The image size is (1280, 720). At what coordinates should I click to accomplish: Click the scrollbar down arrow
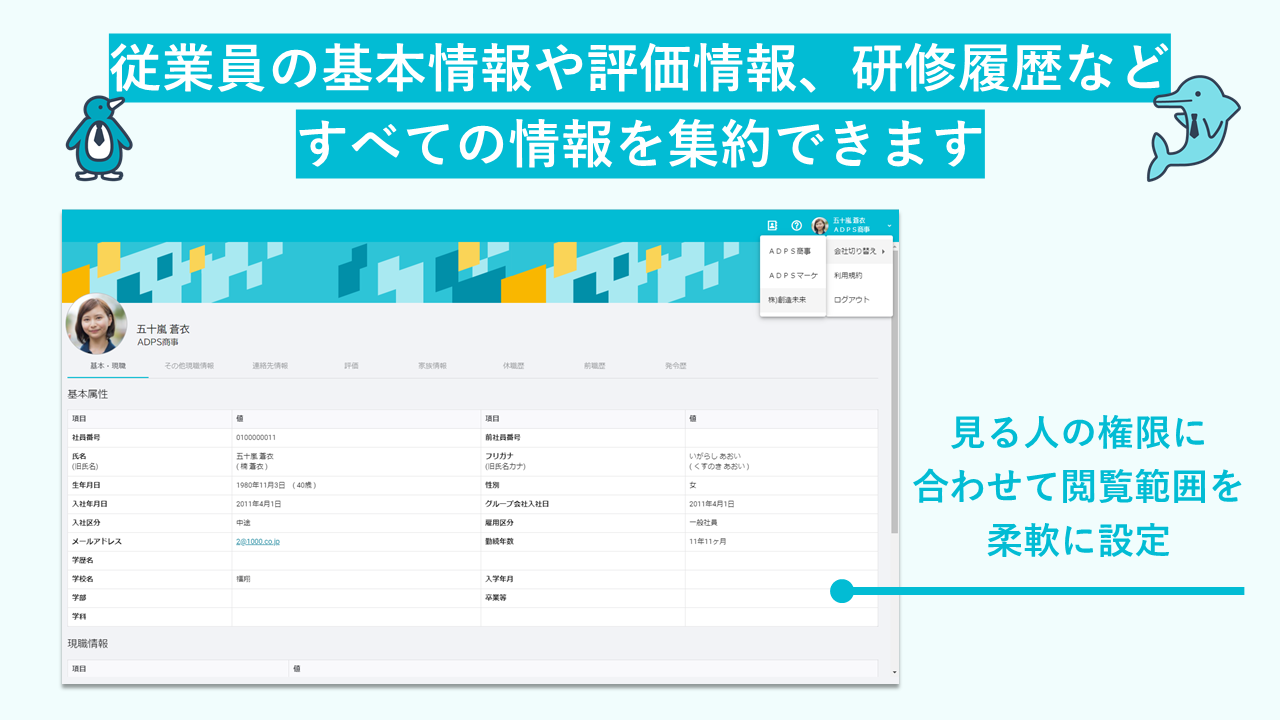click(894, 672)
